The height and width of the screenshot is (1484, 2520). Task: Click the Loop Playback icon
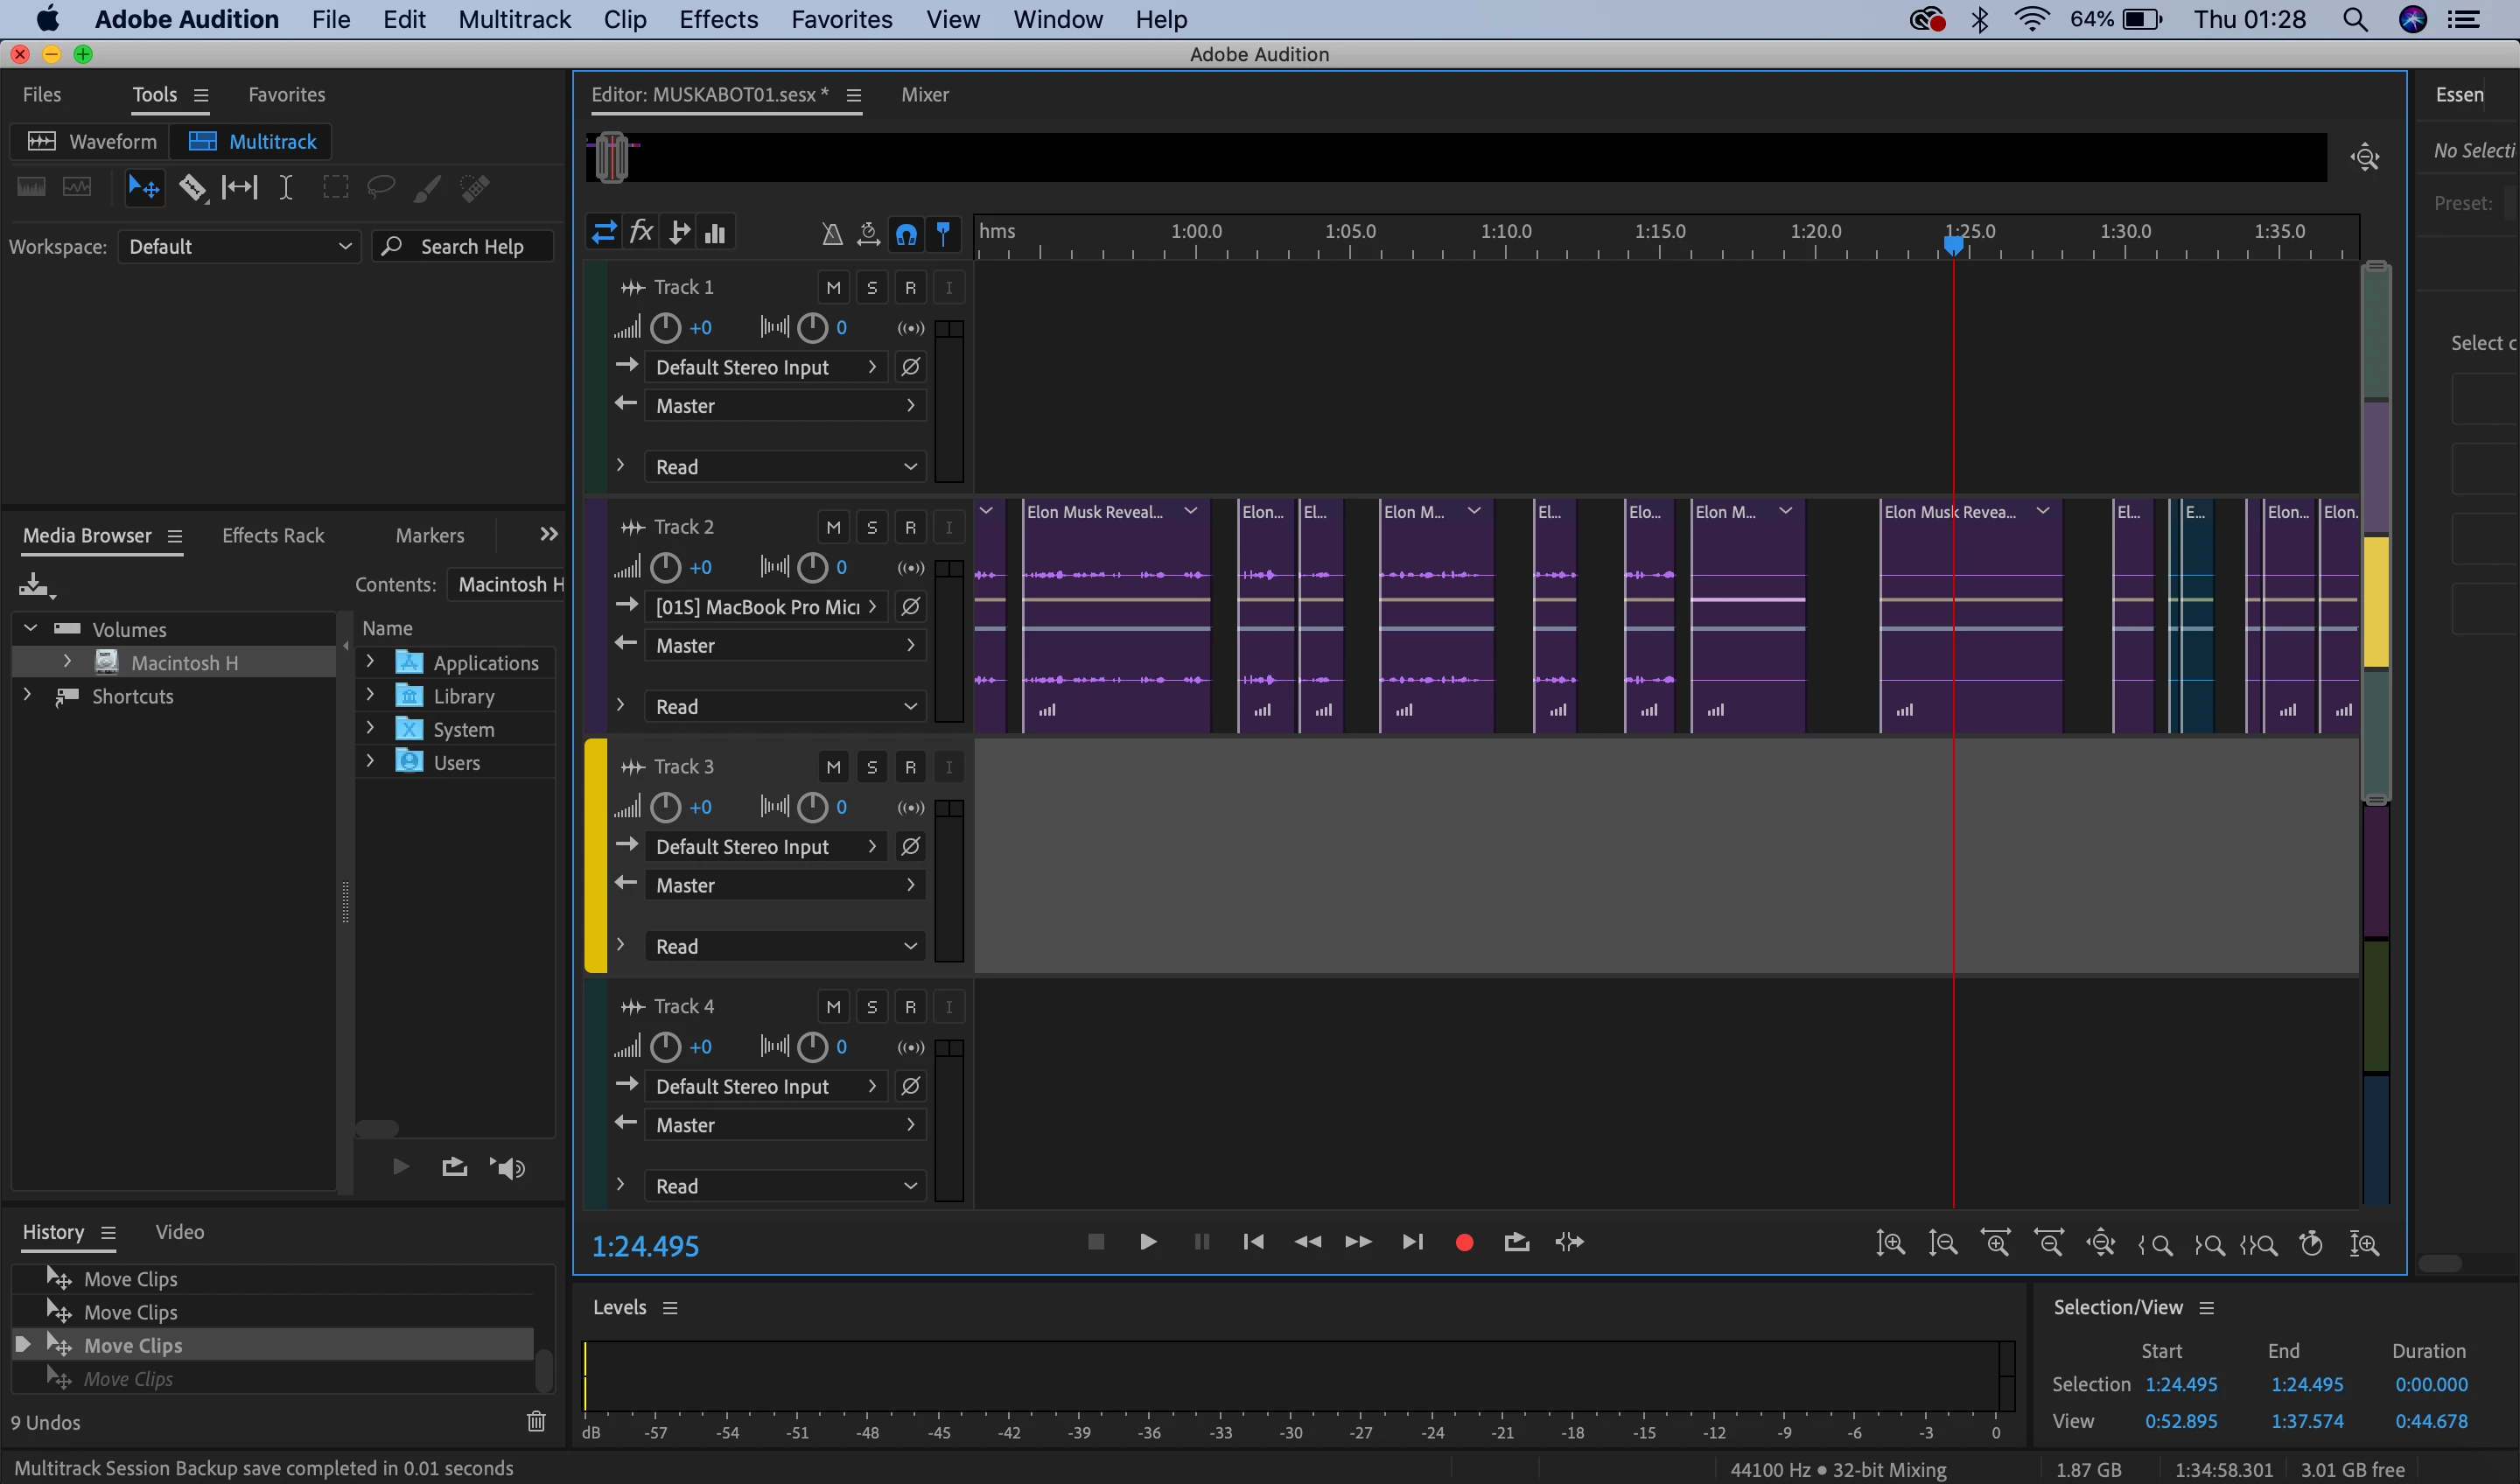coord(1516,1242)
